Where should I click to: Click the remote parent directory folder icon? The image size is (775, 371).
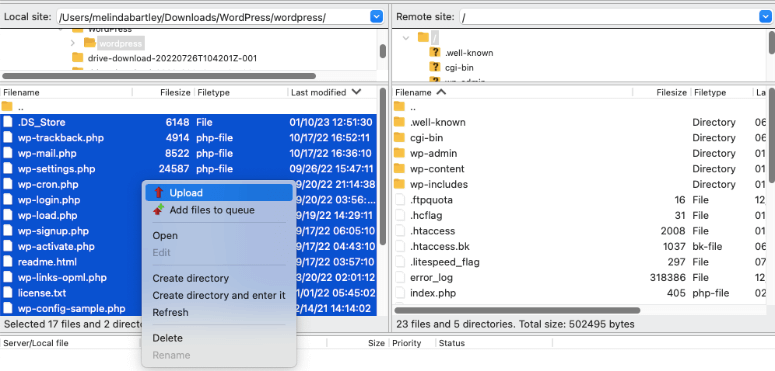[x=399, y=106]
